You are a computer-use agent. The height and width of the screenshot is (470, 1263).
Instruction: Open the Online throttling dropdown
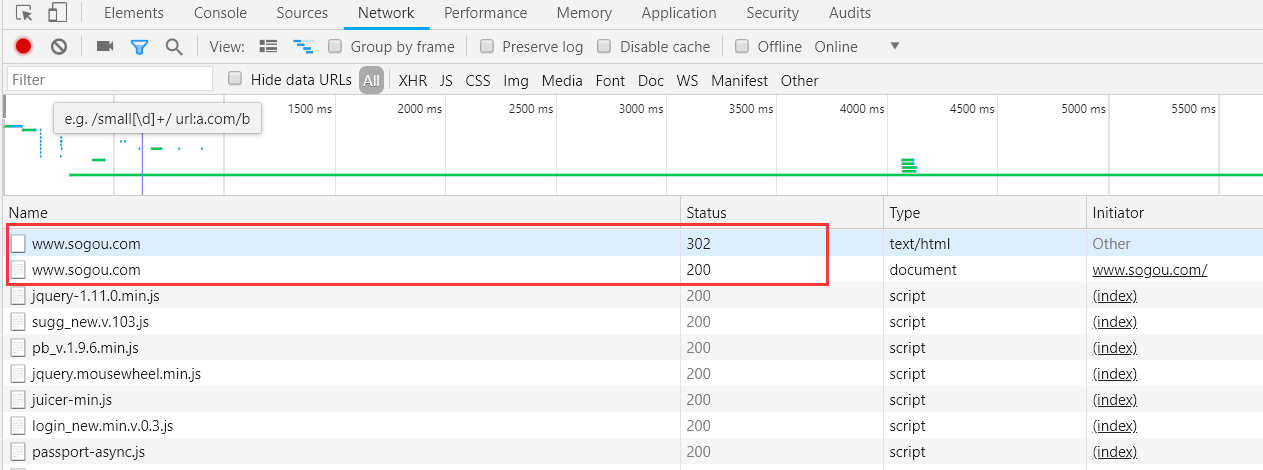pos(857,46)
